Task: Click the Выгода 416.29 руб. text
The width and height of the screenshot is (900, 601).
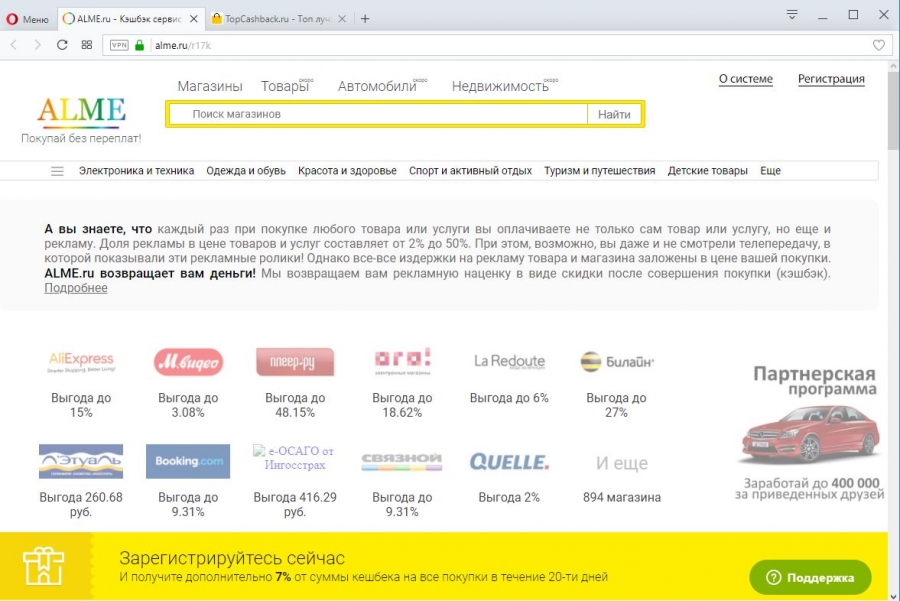Action: click(x=295, y=505)
